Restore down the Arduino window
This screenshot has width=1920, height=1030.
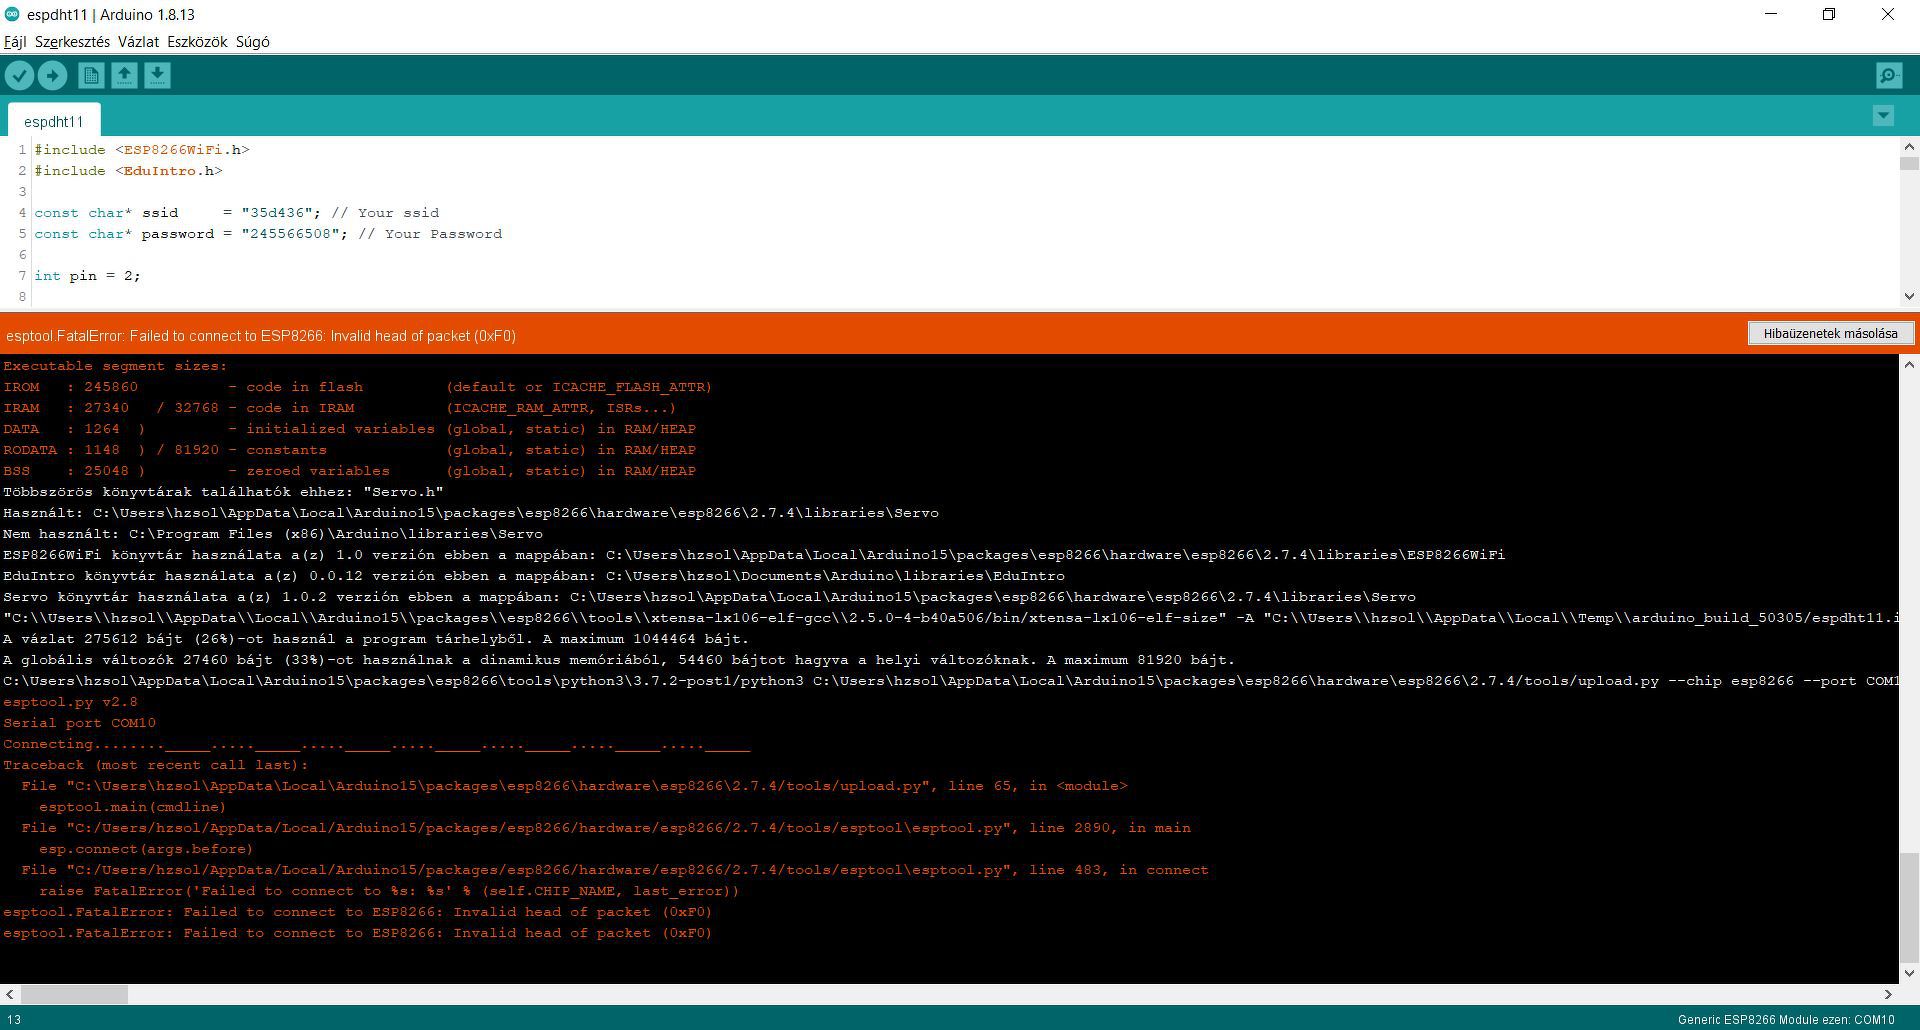(x=1829, y=14)
